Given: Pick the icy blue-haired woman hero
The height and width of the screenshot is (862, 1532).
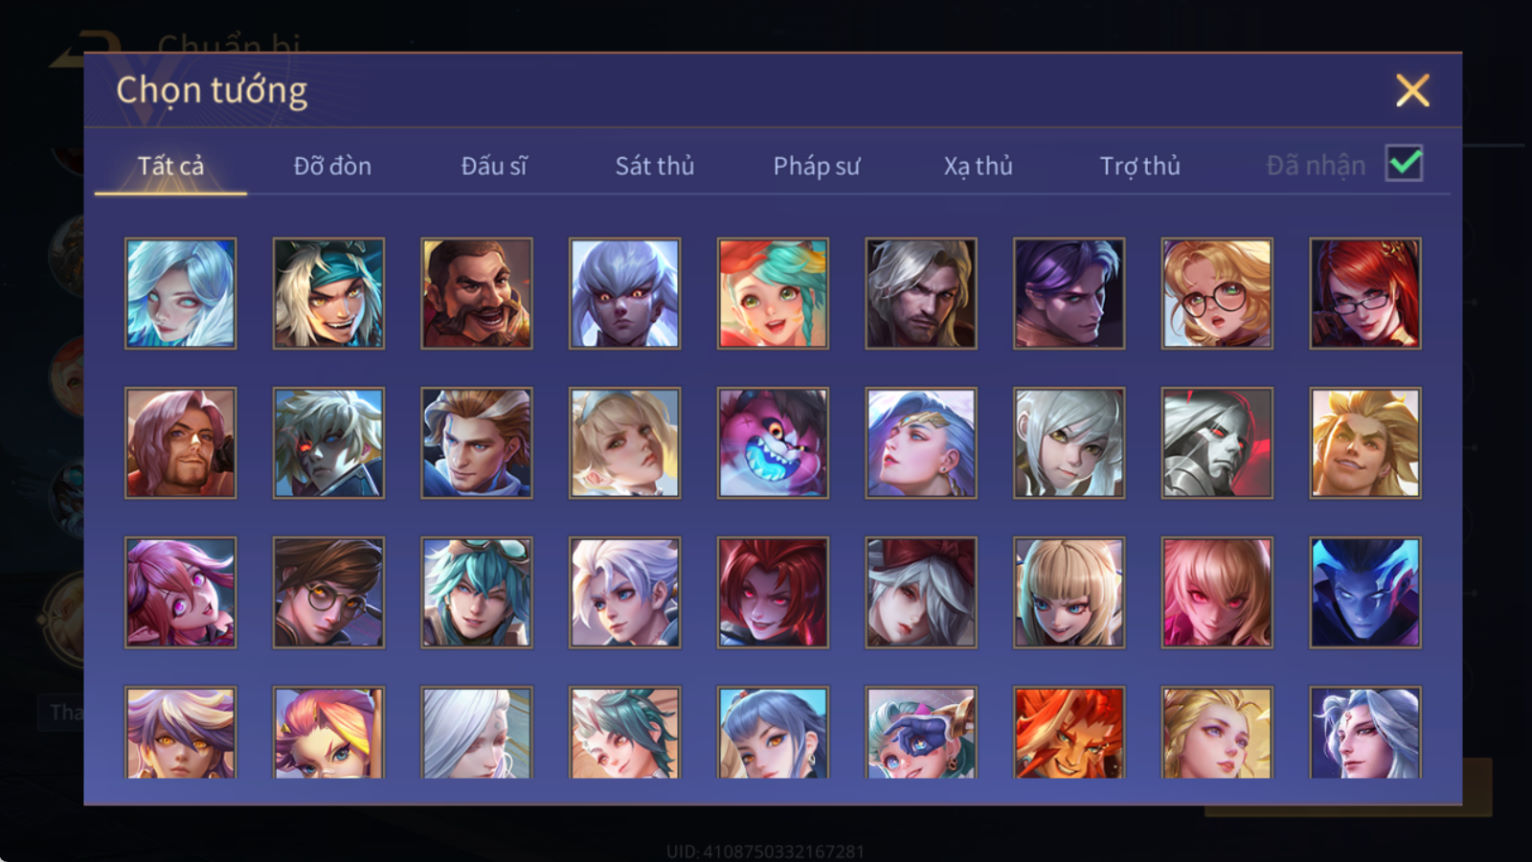Looking at the screenshot, I should [x=181, y=293].
